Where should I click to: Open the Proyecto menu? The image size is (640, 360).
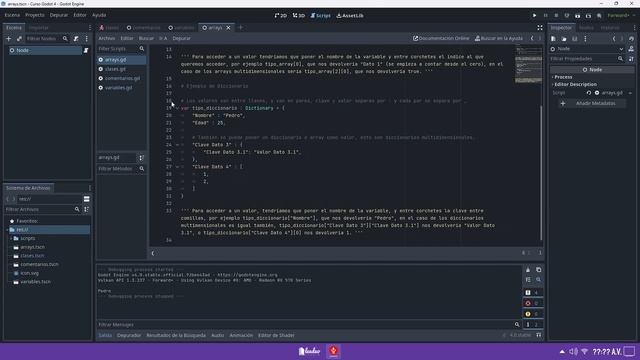(x=35, y=15)
